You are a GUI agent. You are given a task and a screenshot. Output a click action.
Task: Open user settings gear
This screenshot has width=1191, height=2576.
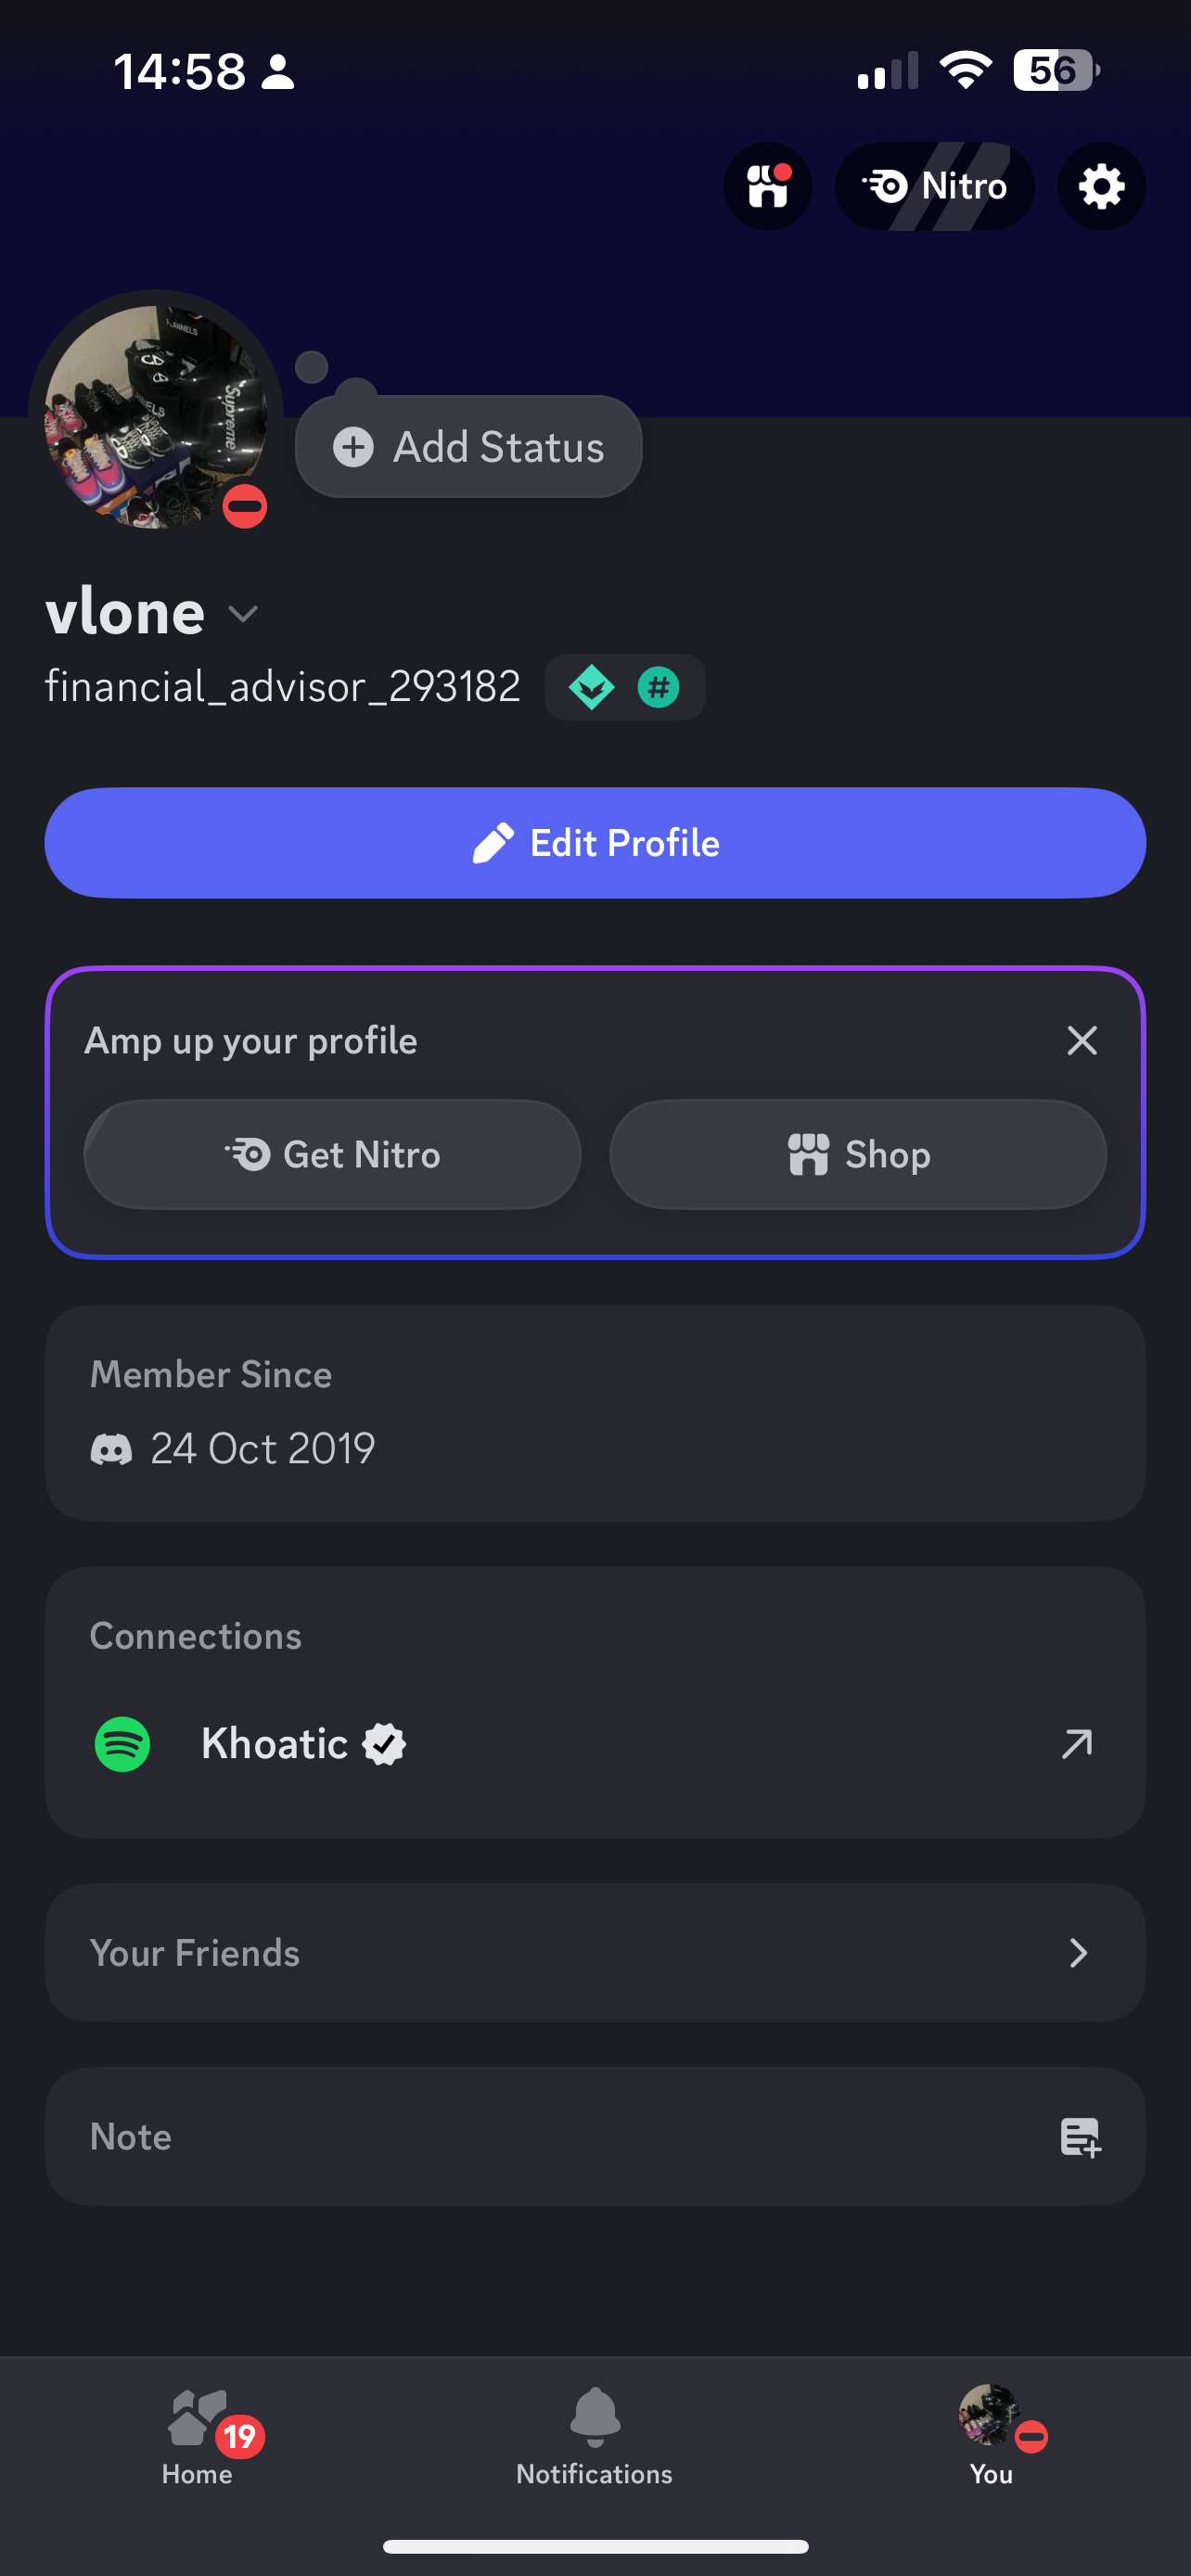[x=1101, y=187]
